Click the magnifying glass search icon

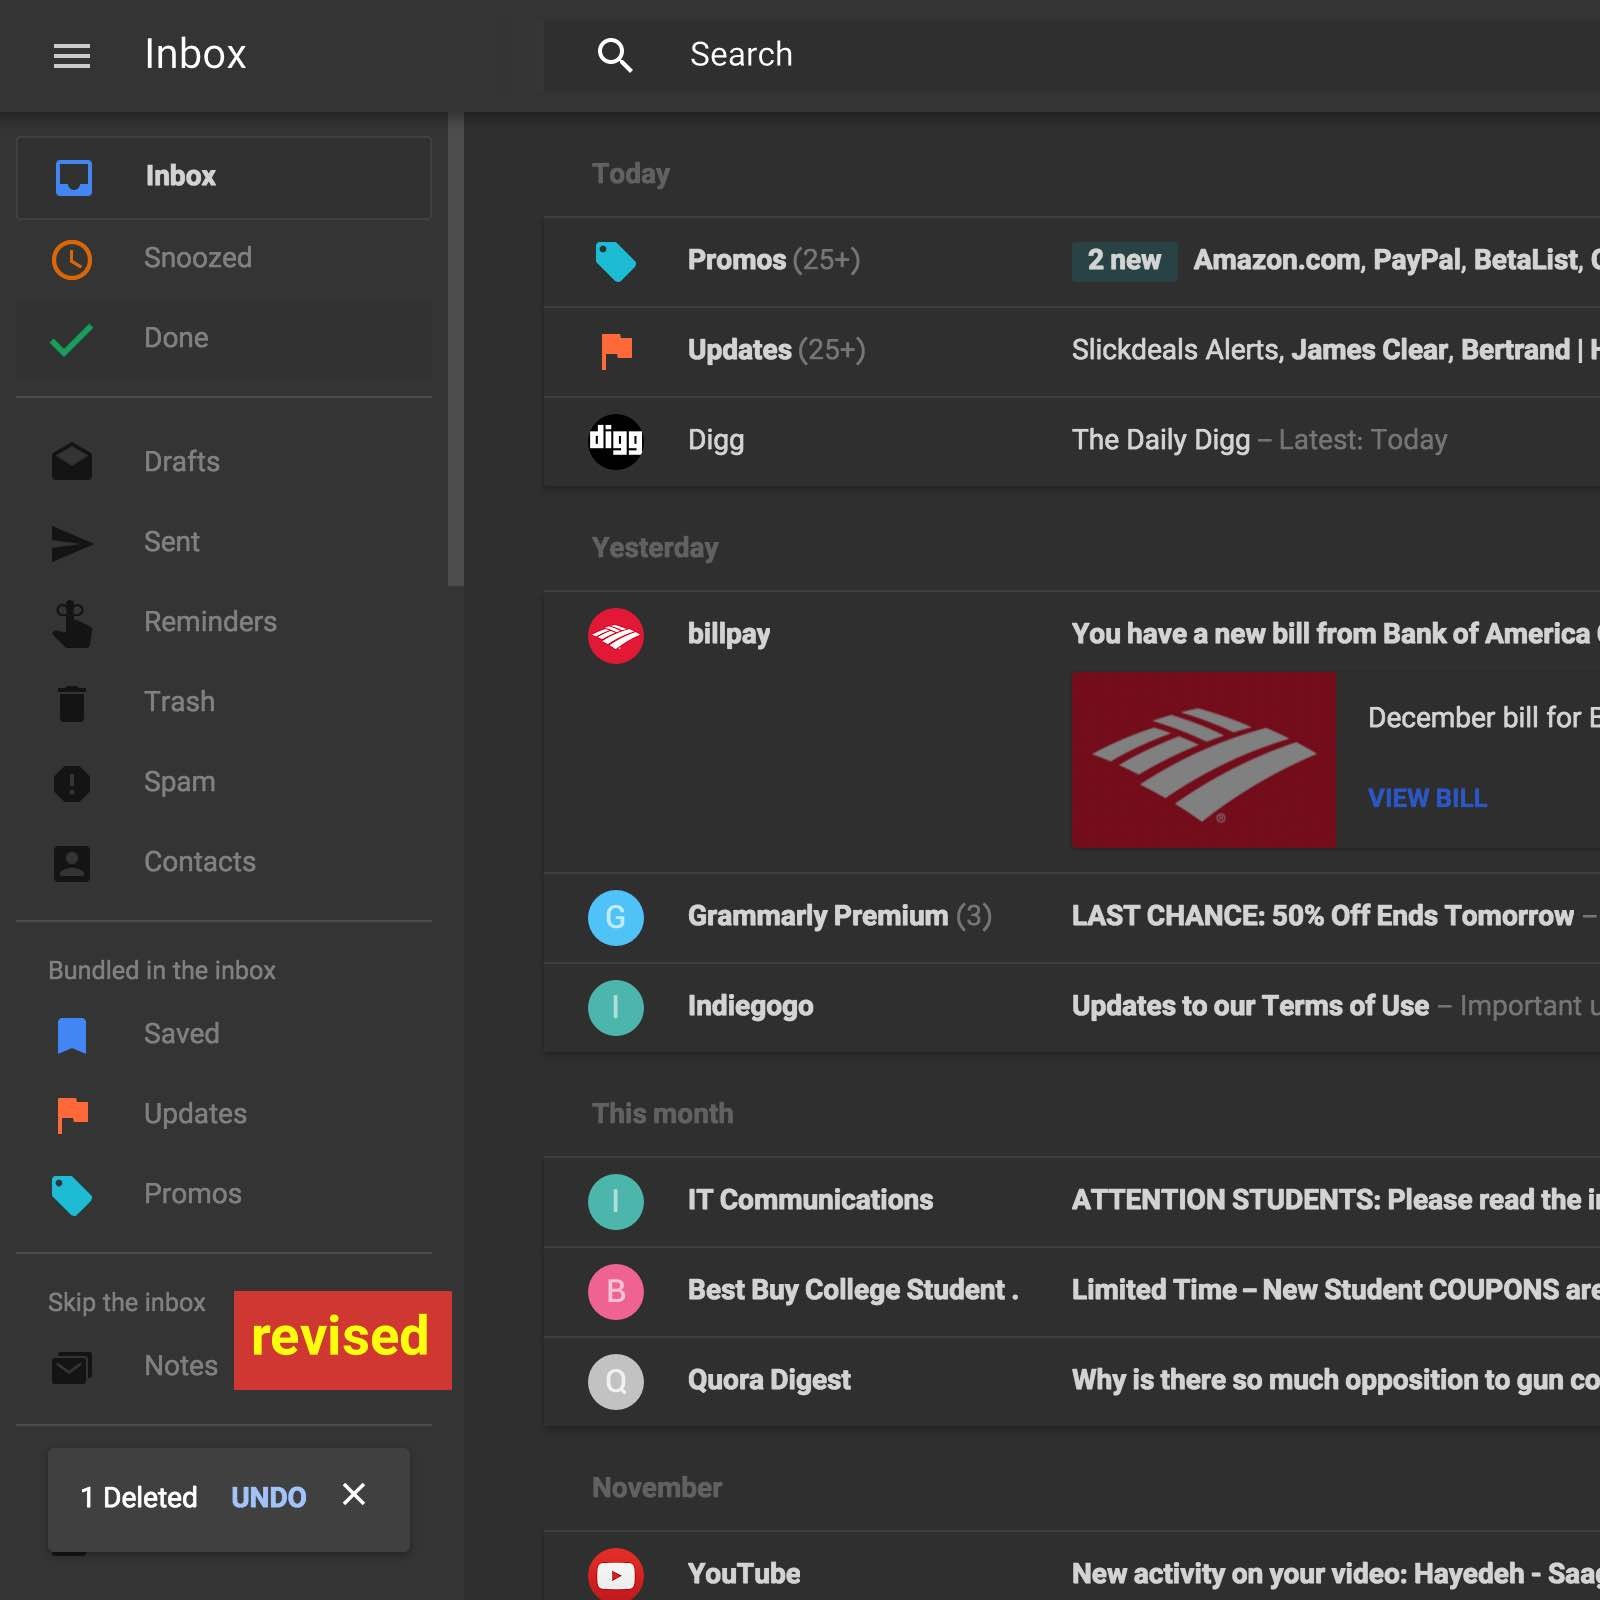click(615, 55)
